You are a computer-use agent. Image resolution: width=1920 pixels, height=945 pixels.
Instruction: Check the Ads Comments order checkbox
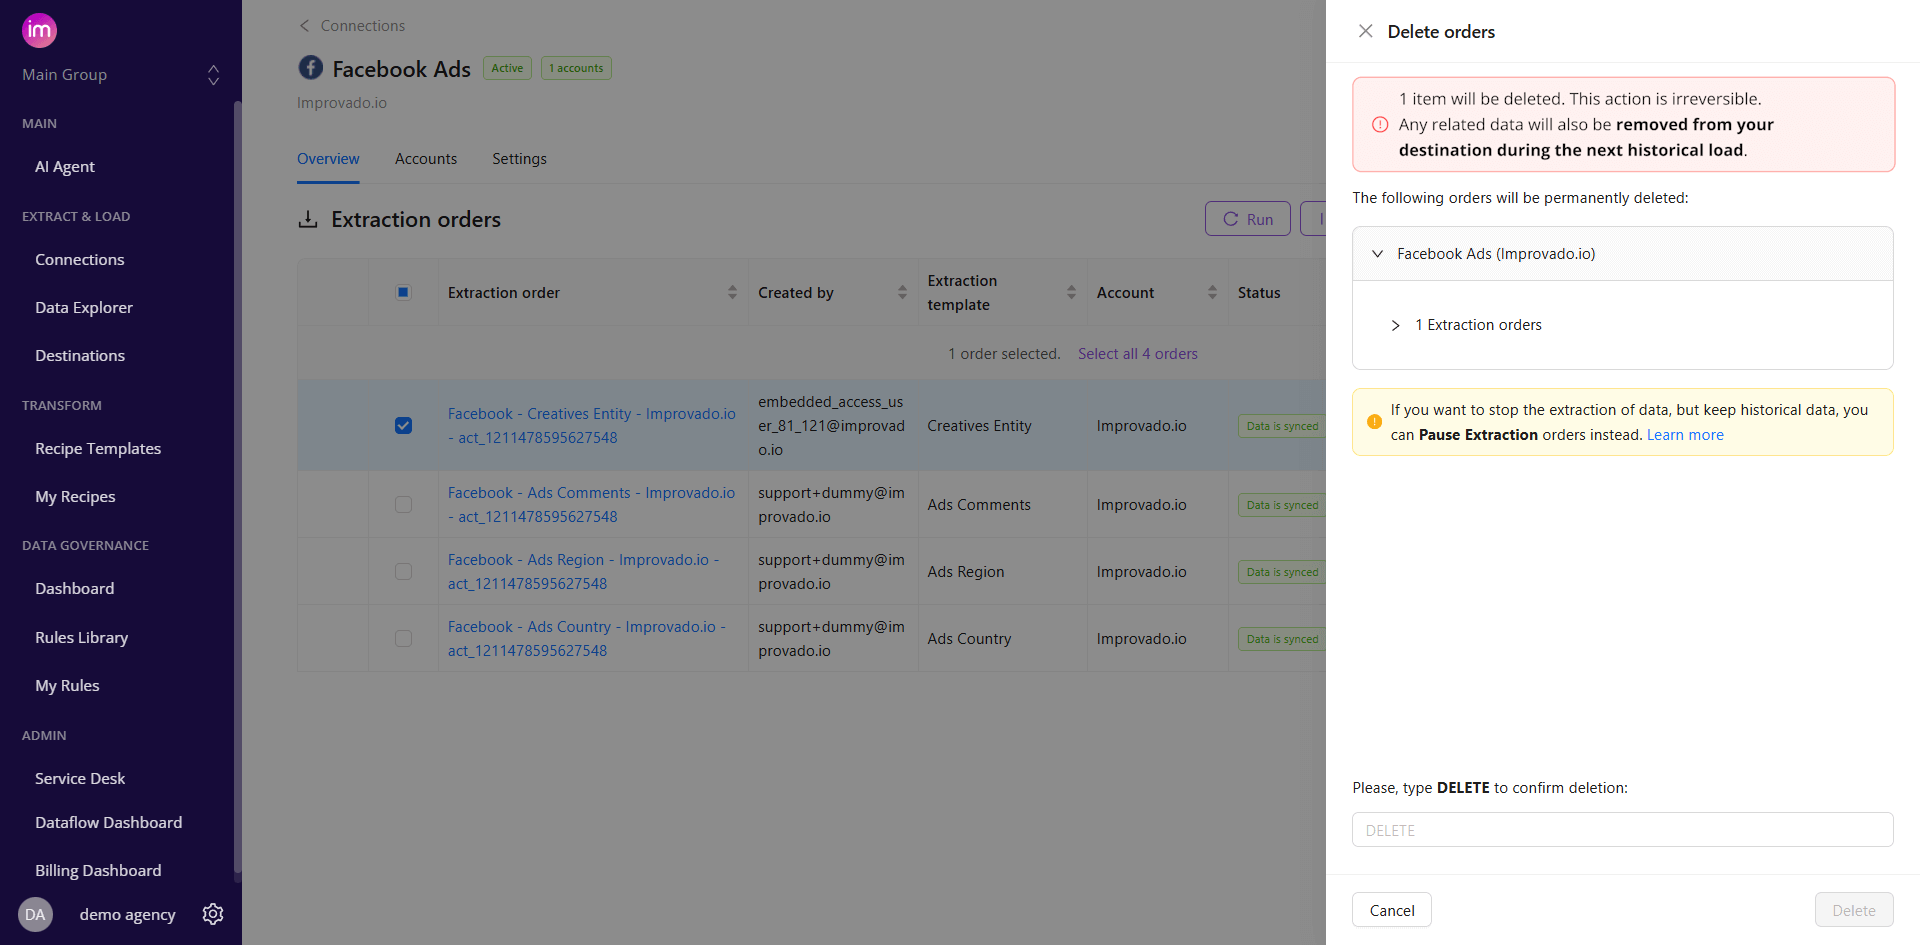tap(403, 505)
